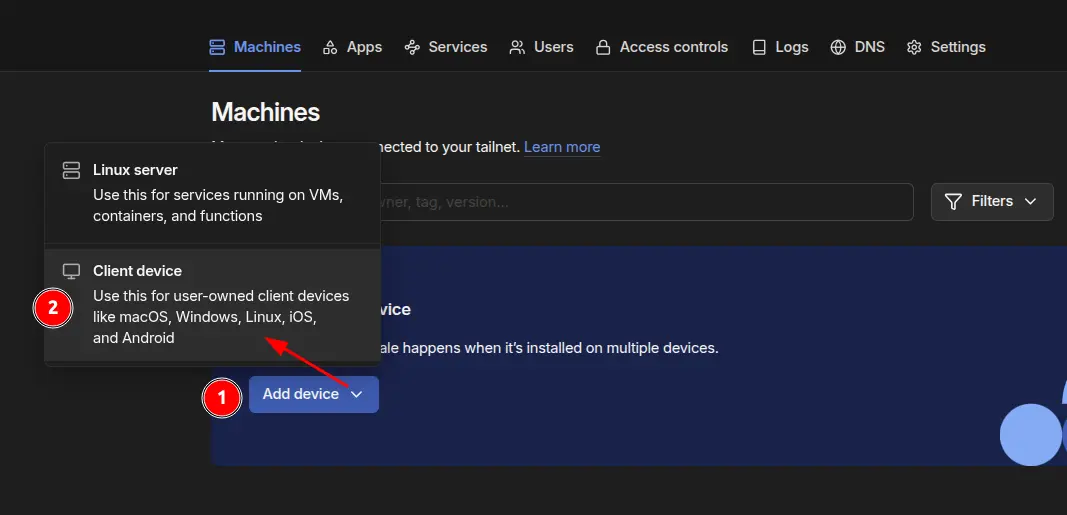Image resolution: width=1067 pixels, height=515 pixels.
Task: Expand the Filters dropdown chevron
Action: 1030,201
